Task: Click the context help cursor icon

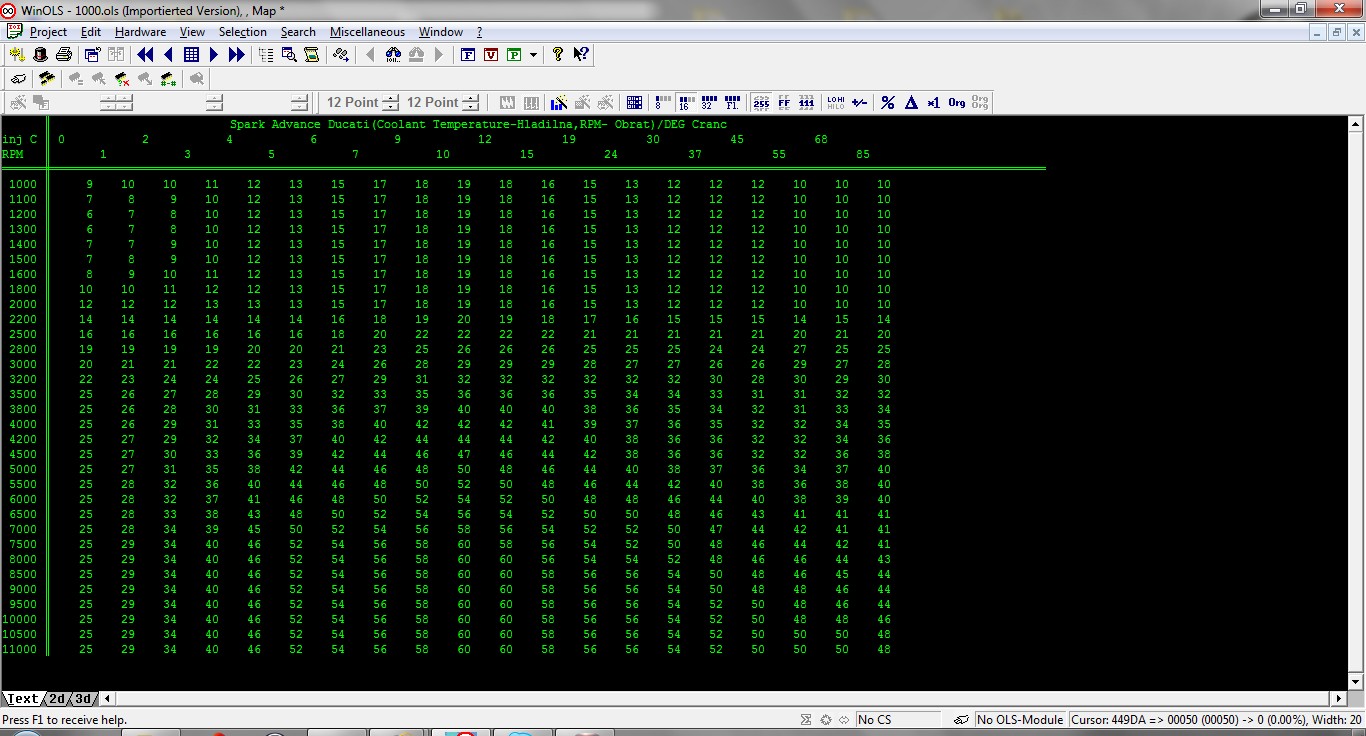Action: (x=582, y=55)
